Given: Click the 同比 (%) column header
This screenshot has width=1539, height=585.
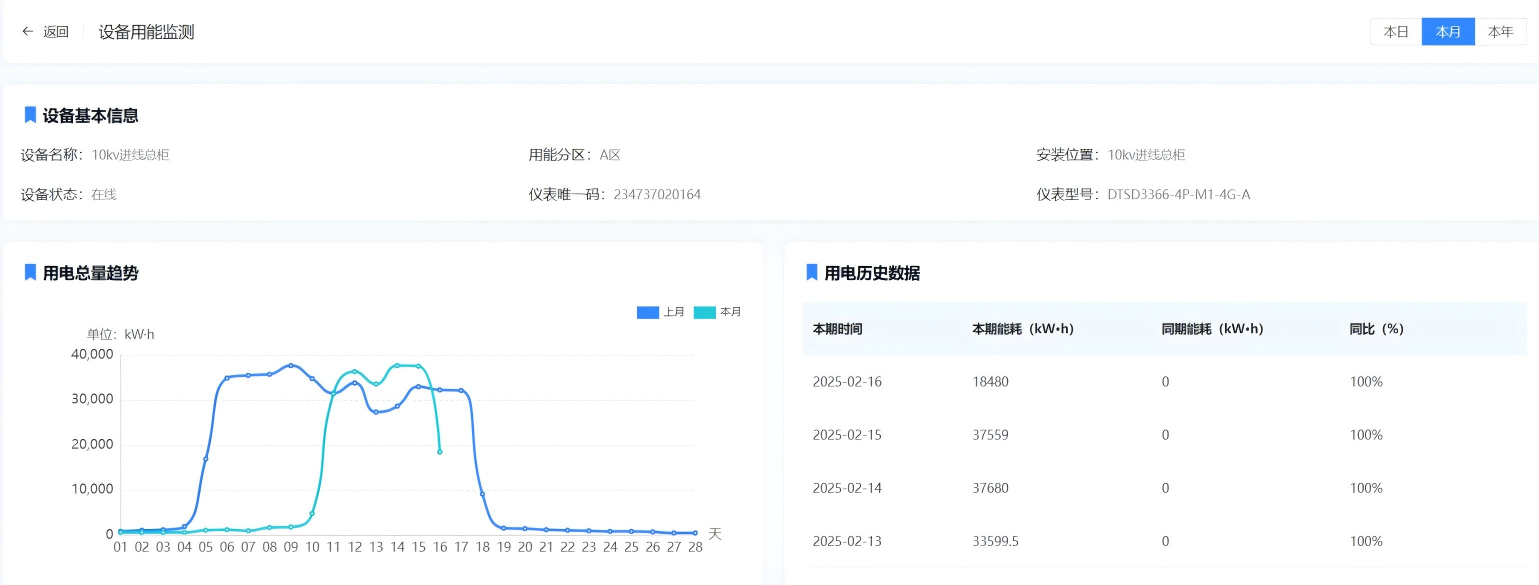Looking at the screenshot, I should pos(1376,329).
